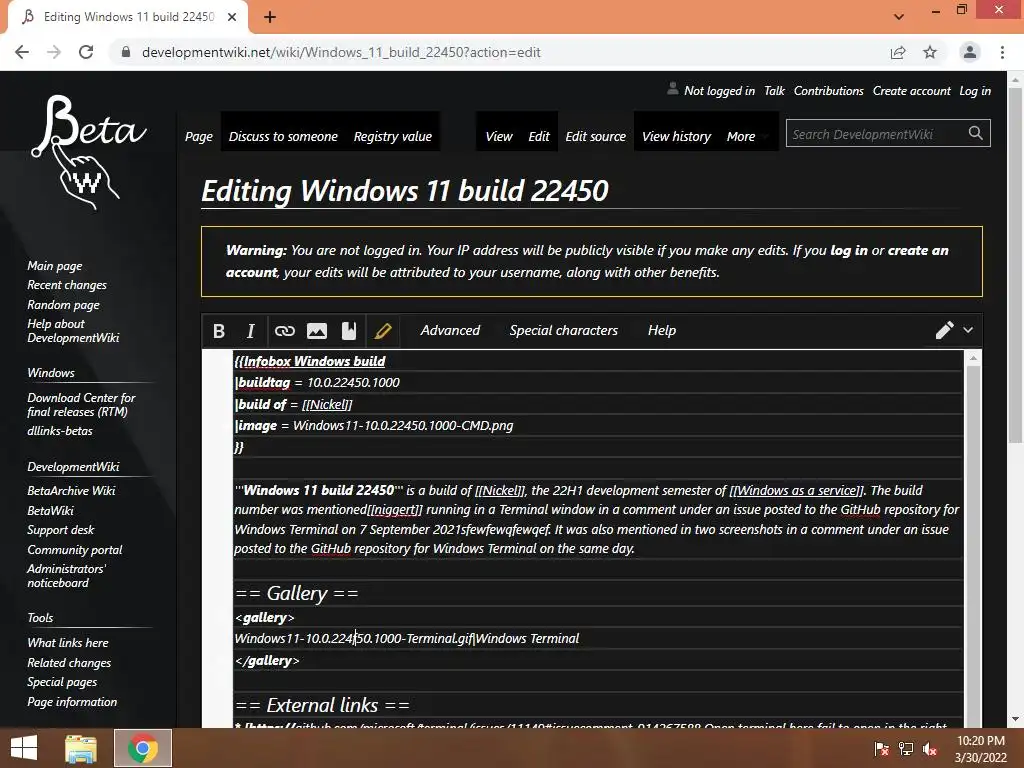The image size is (1024, 768).
Task: Bookmark this page with star icon
Action: [930, 52]
